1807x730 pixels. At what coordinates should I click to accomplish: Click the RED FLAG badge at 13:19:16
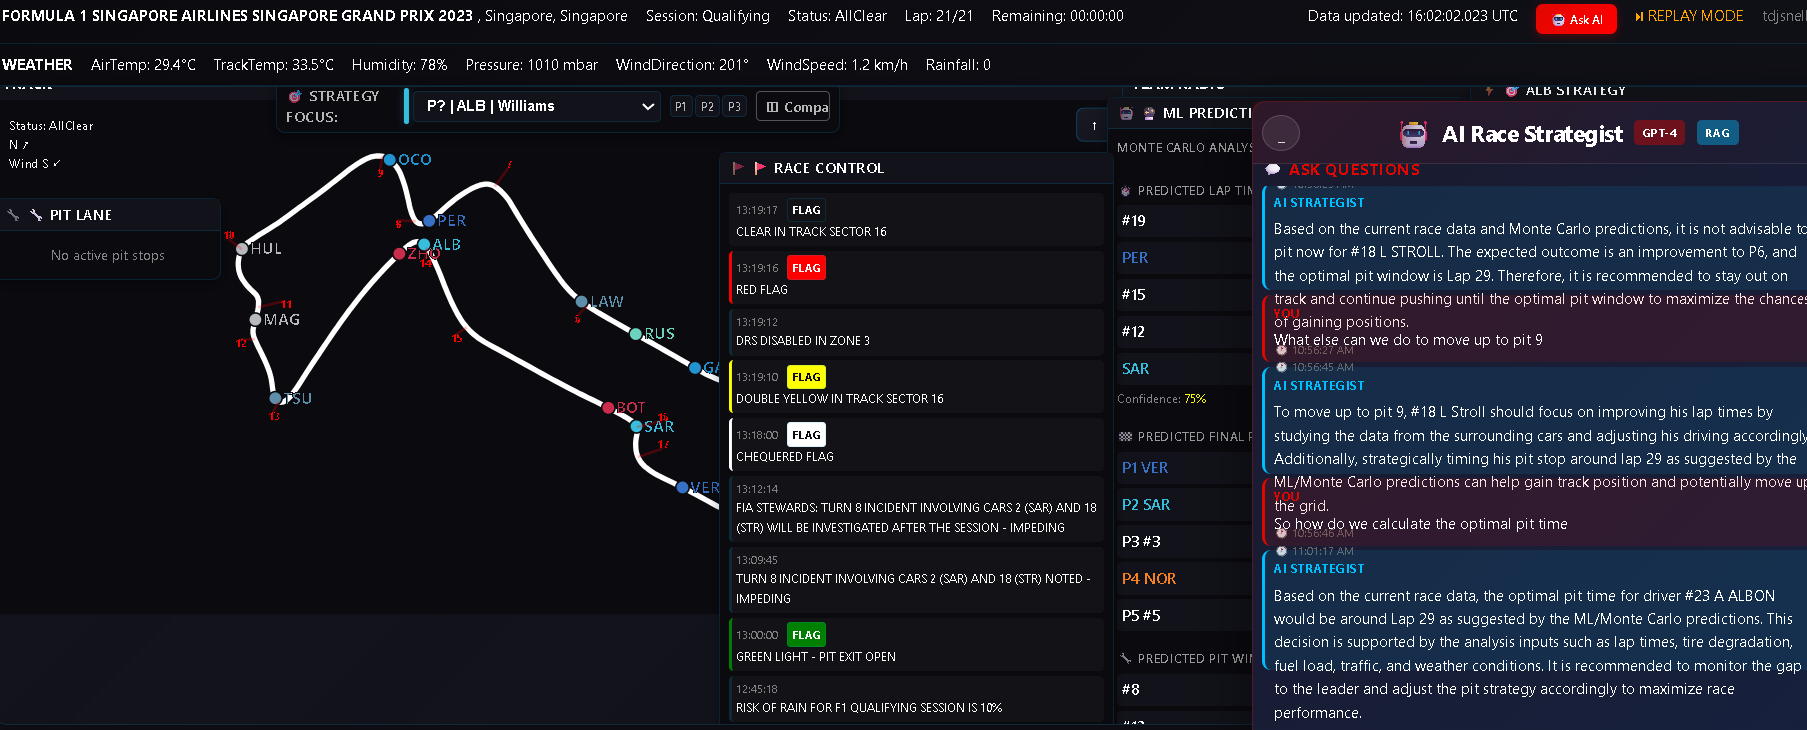pos(806,268)
